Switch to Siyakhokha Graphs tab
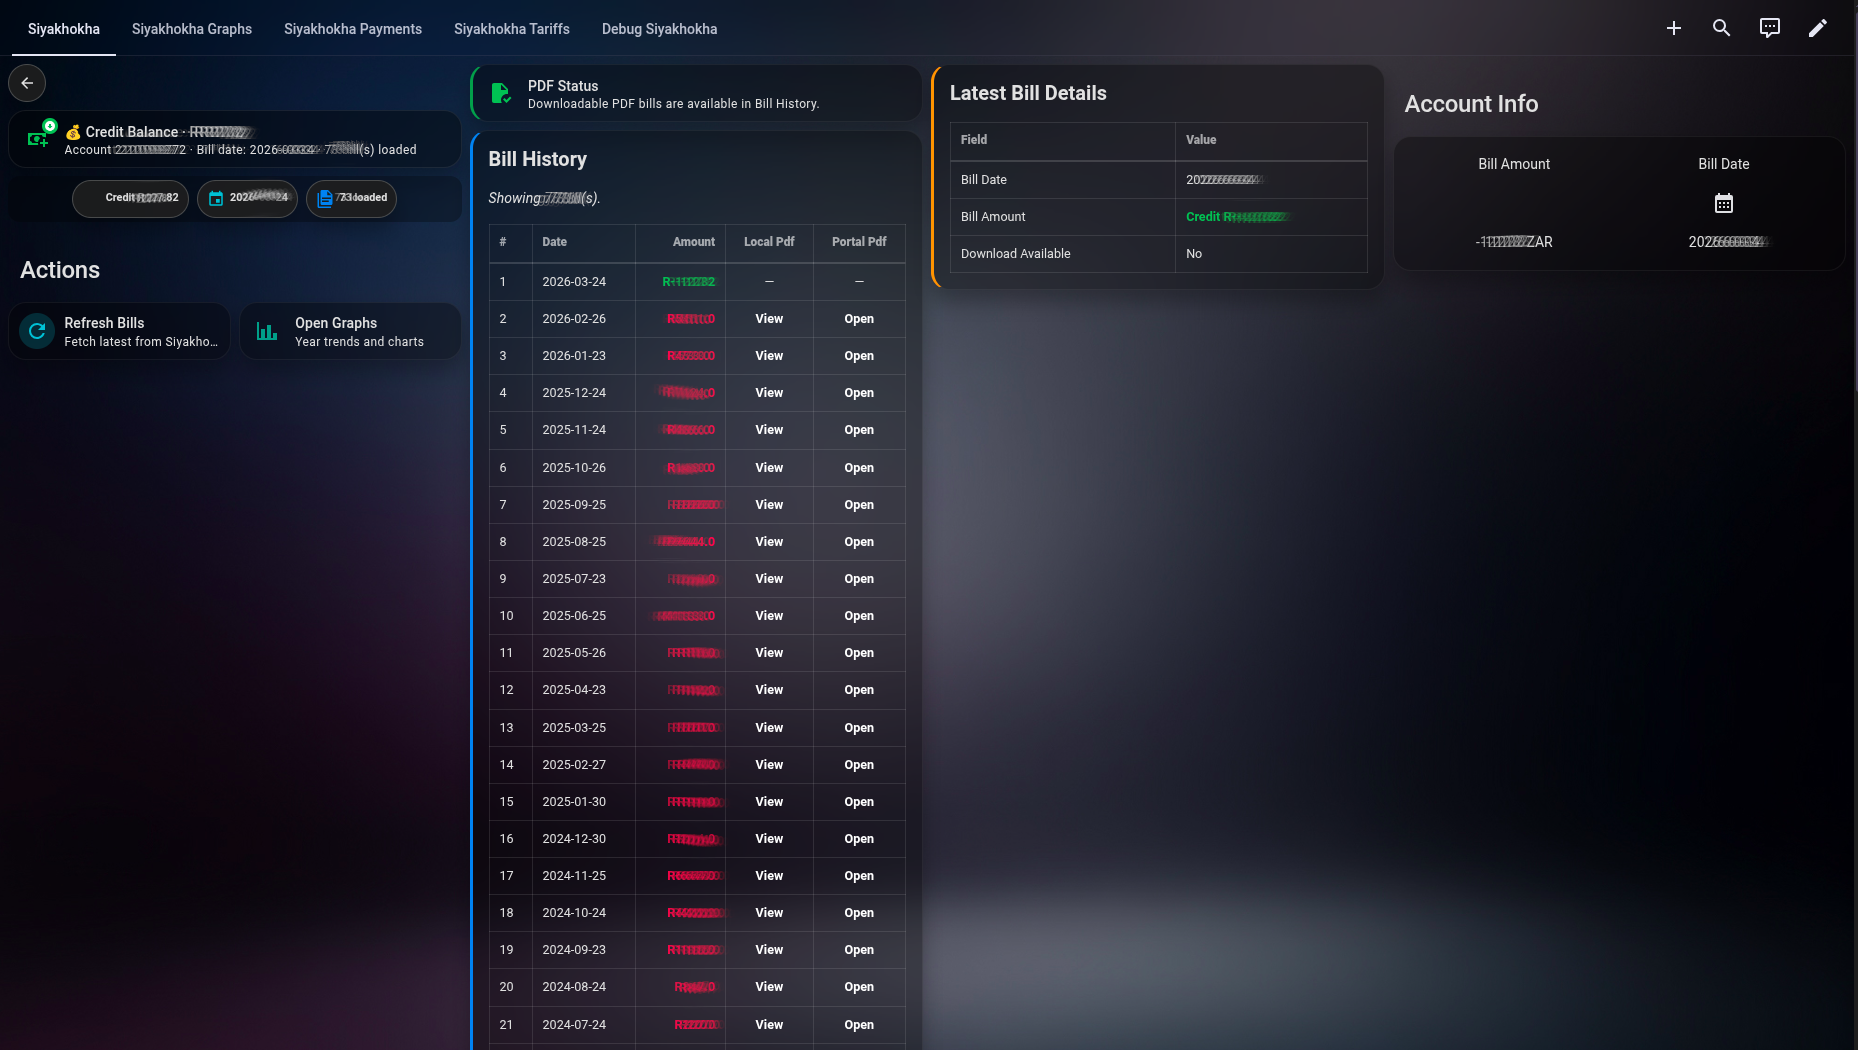 click(192, 29)
